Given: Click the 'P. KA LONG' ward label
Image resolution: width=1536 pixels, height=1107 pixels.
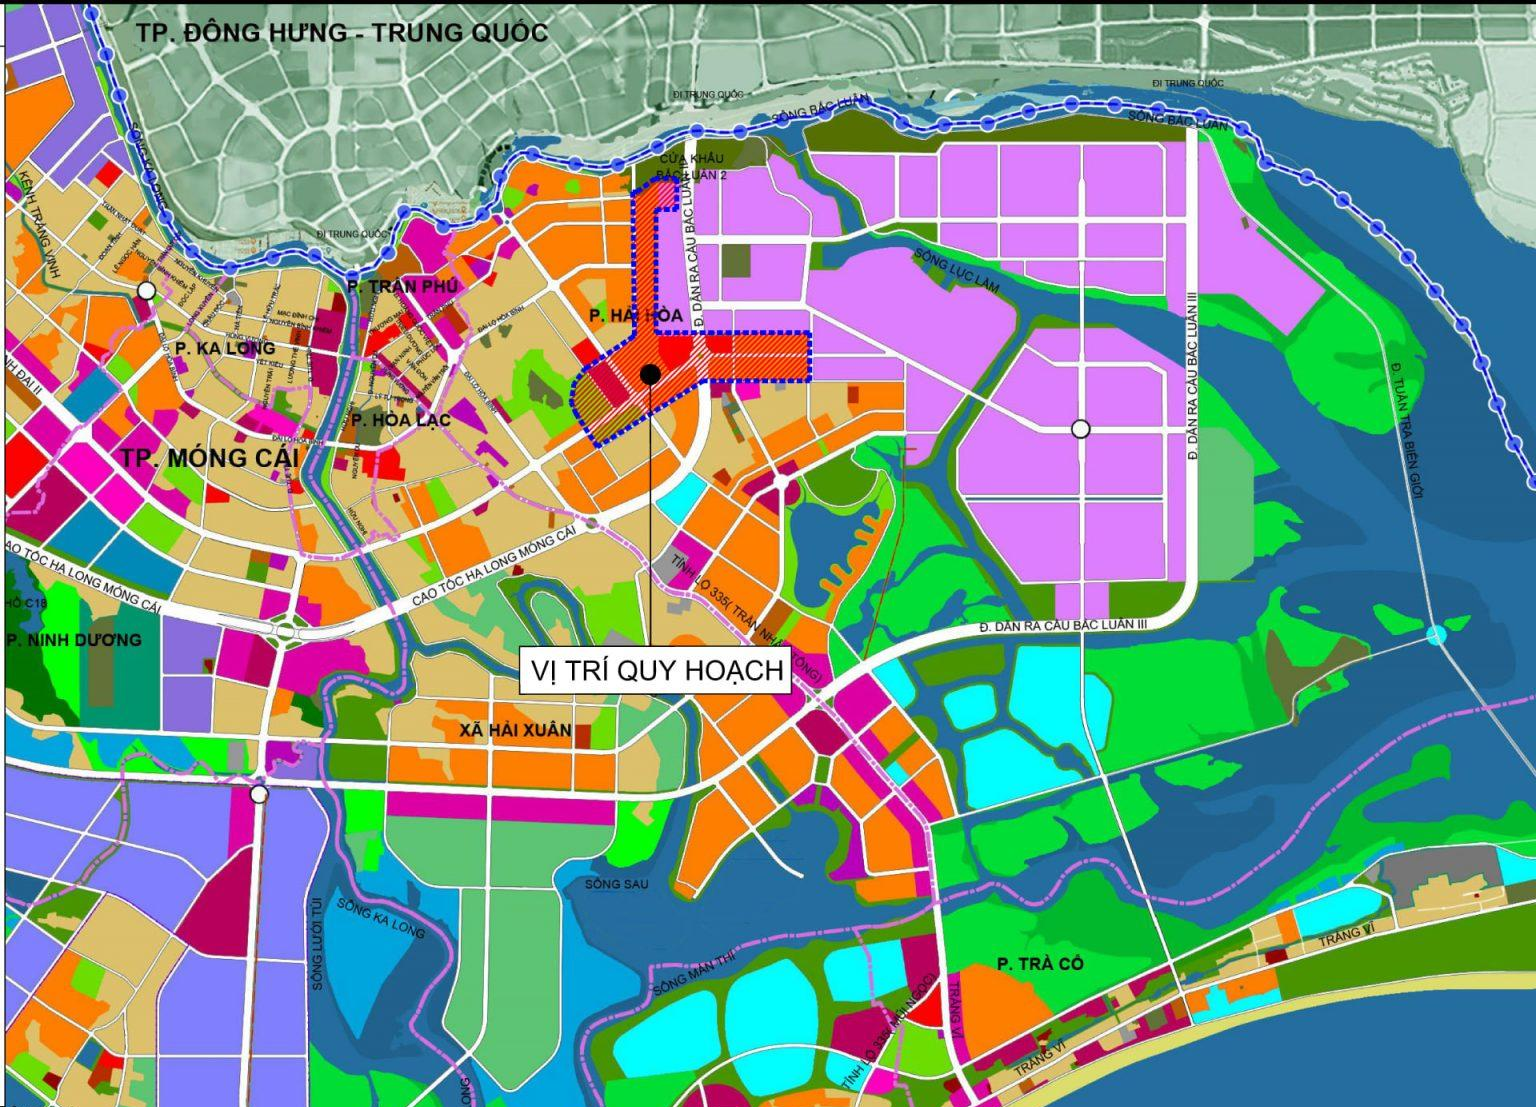Looking at the screenshot, I should coord(225,348).
